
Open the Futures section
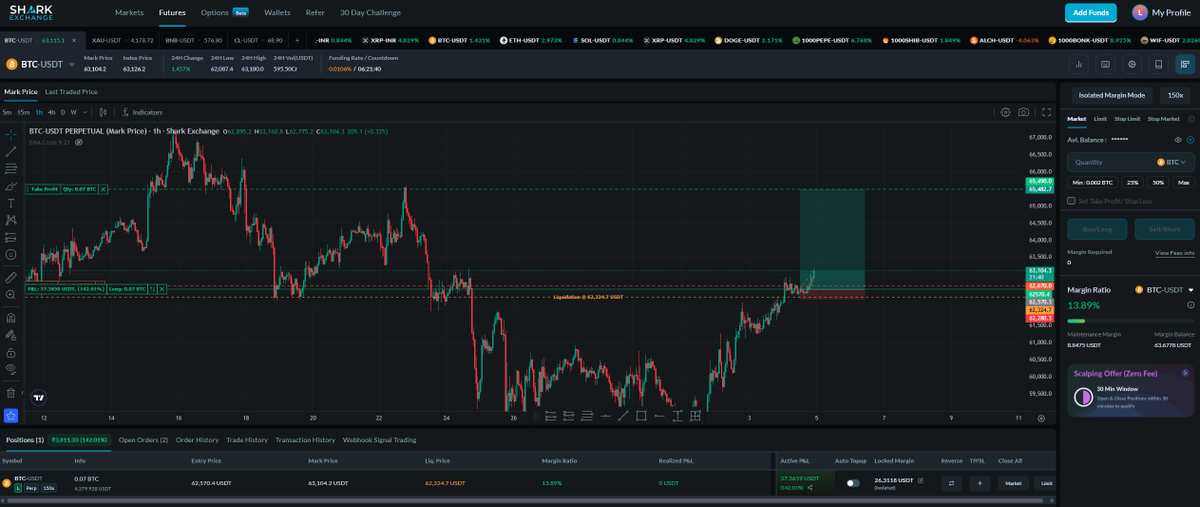172,13
